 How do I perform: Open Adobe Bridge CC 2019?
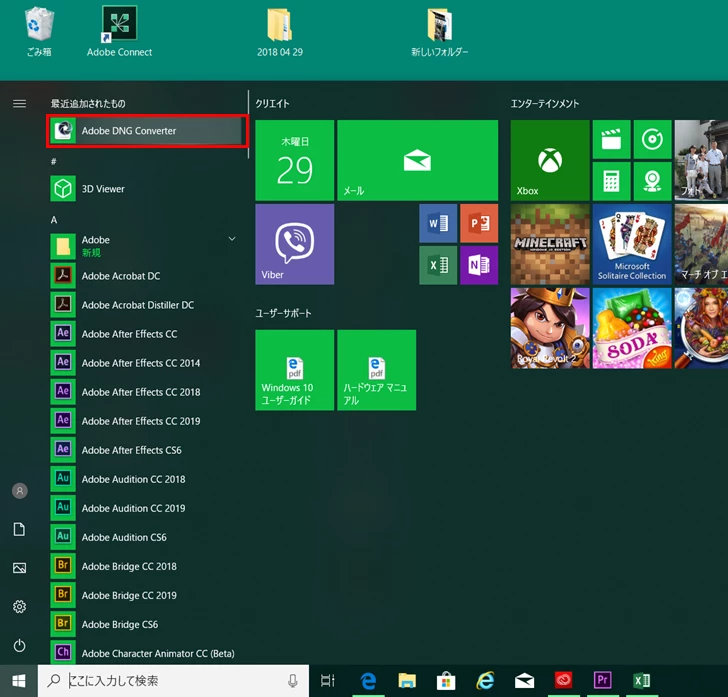[x=146, y=595]
